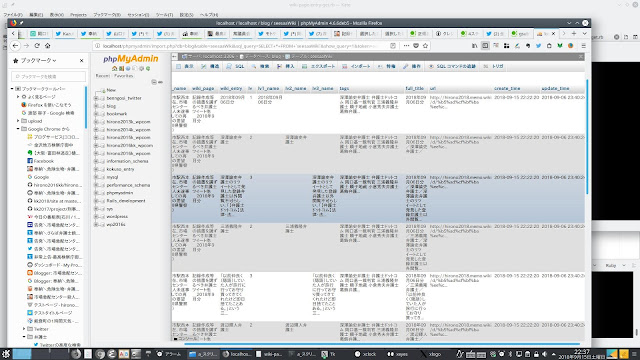Open the SQL tab
The width and height of the screenshot is (640, 360).
click(x=236, y=66)
